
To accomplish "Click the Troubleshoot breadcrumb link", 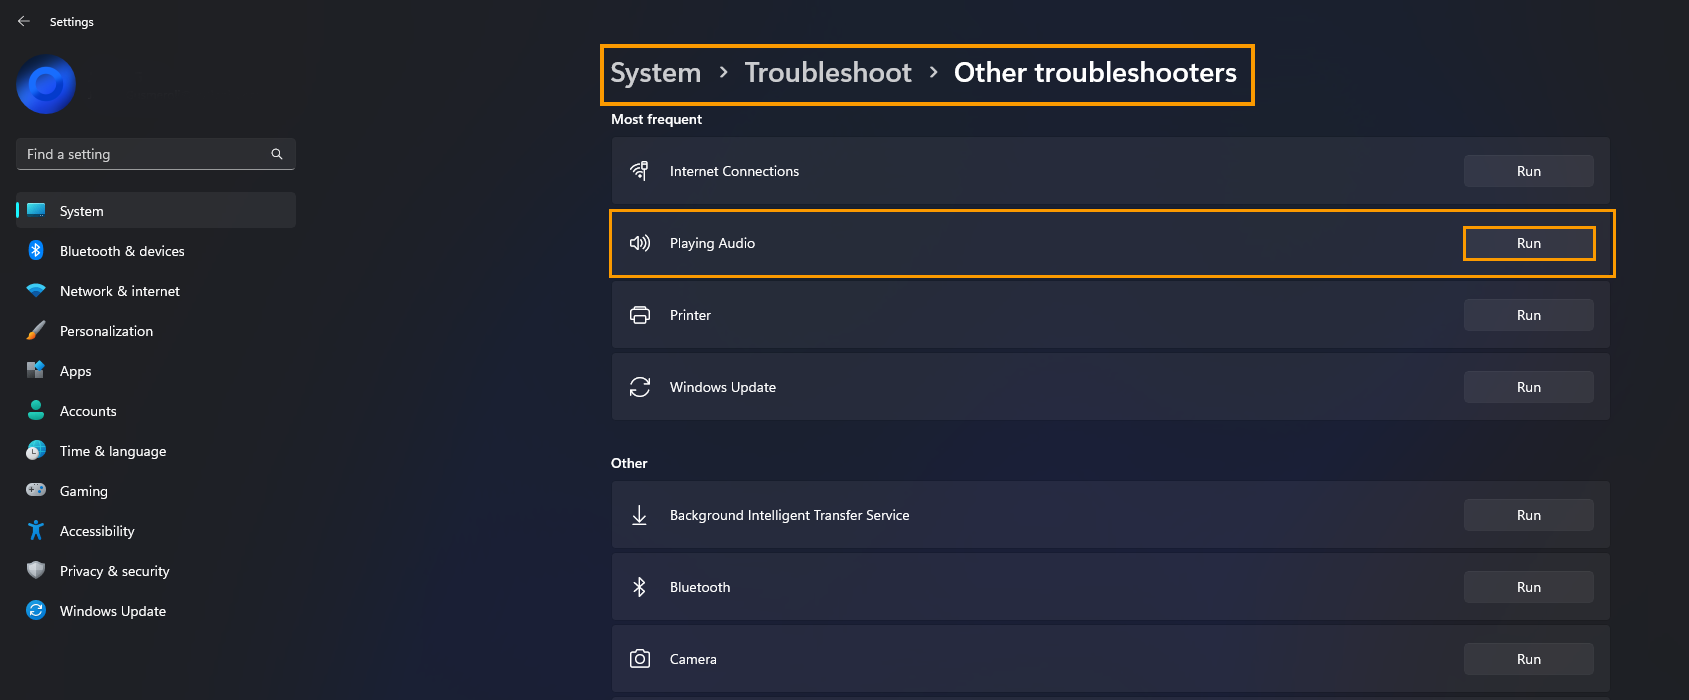I will pos(828,73).
